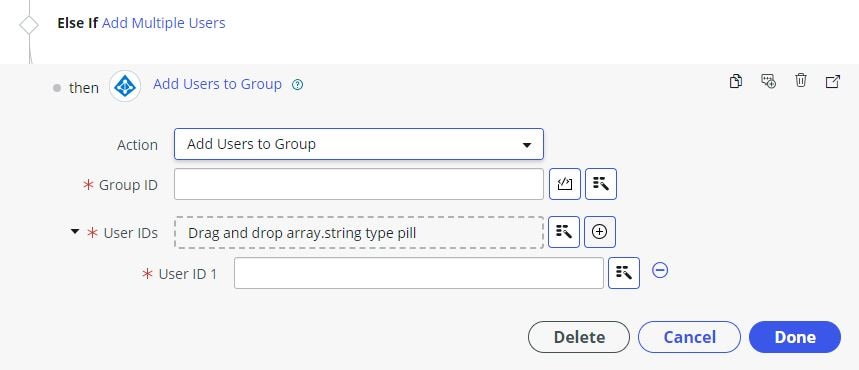This screenshot has width=859, height=370.
Task: Click the add annotation comment icon
Action: coord(769,82)
